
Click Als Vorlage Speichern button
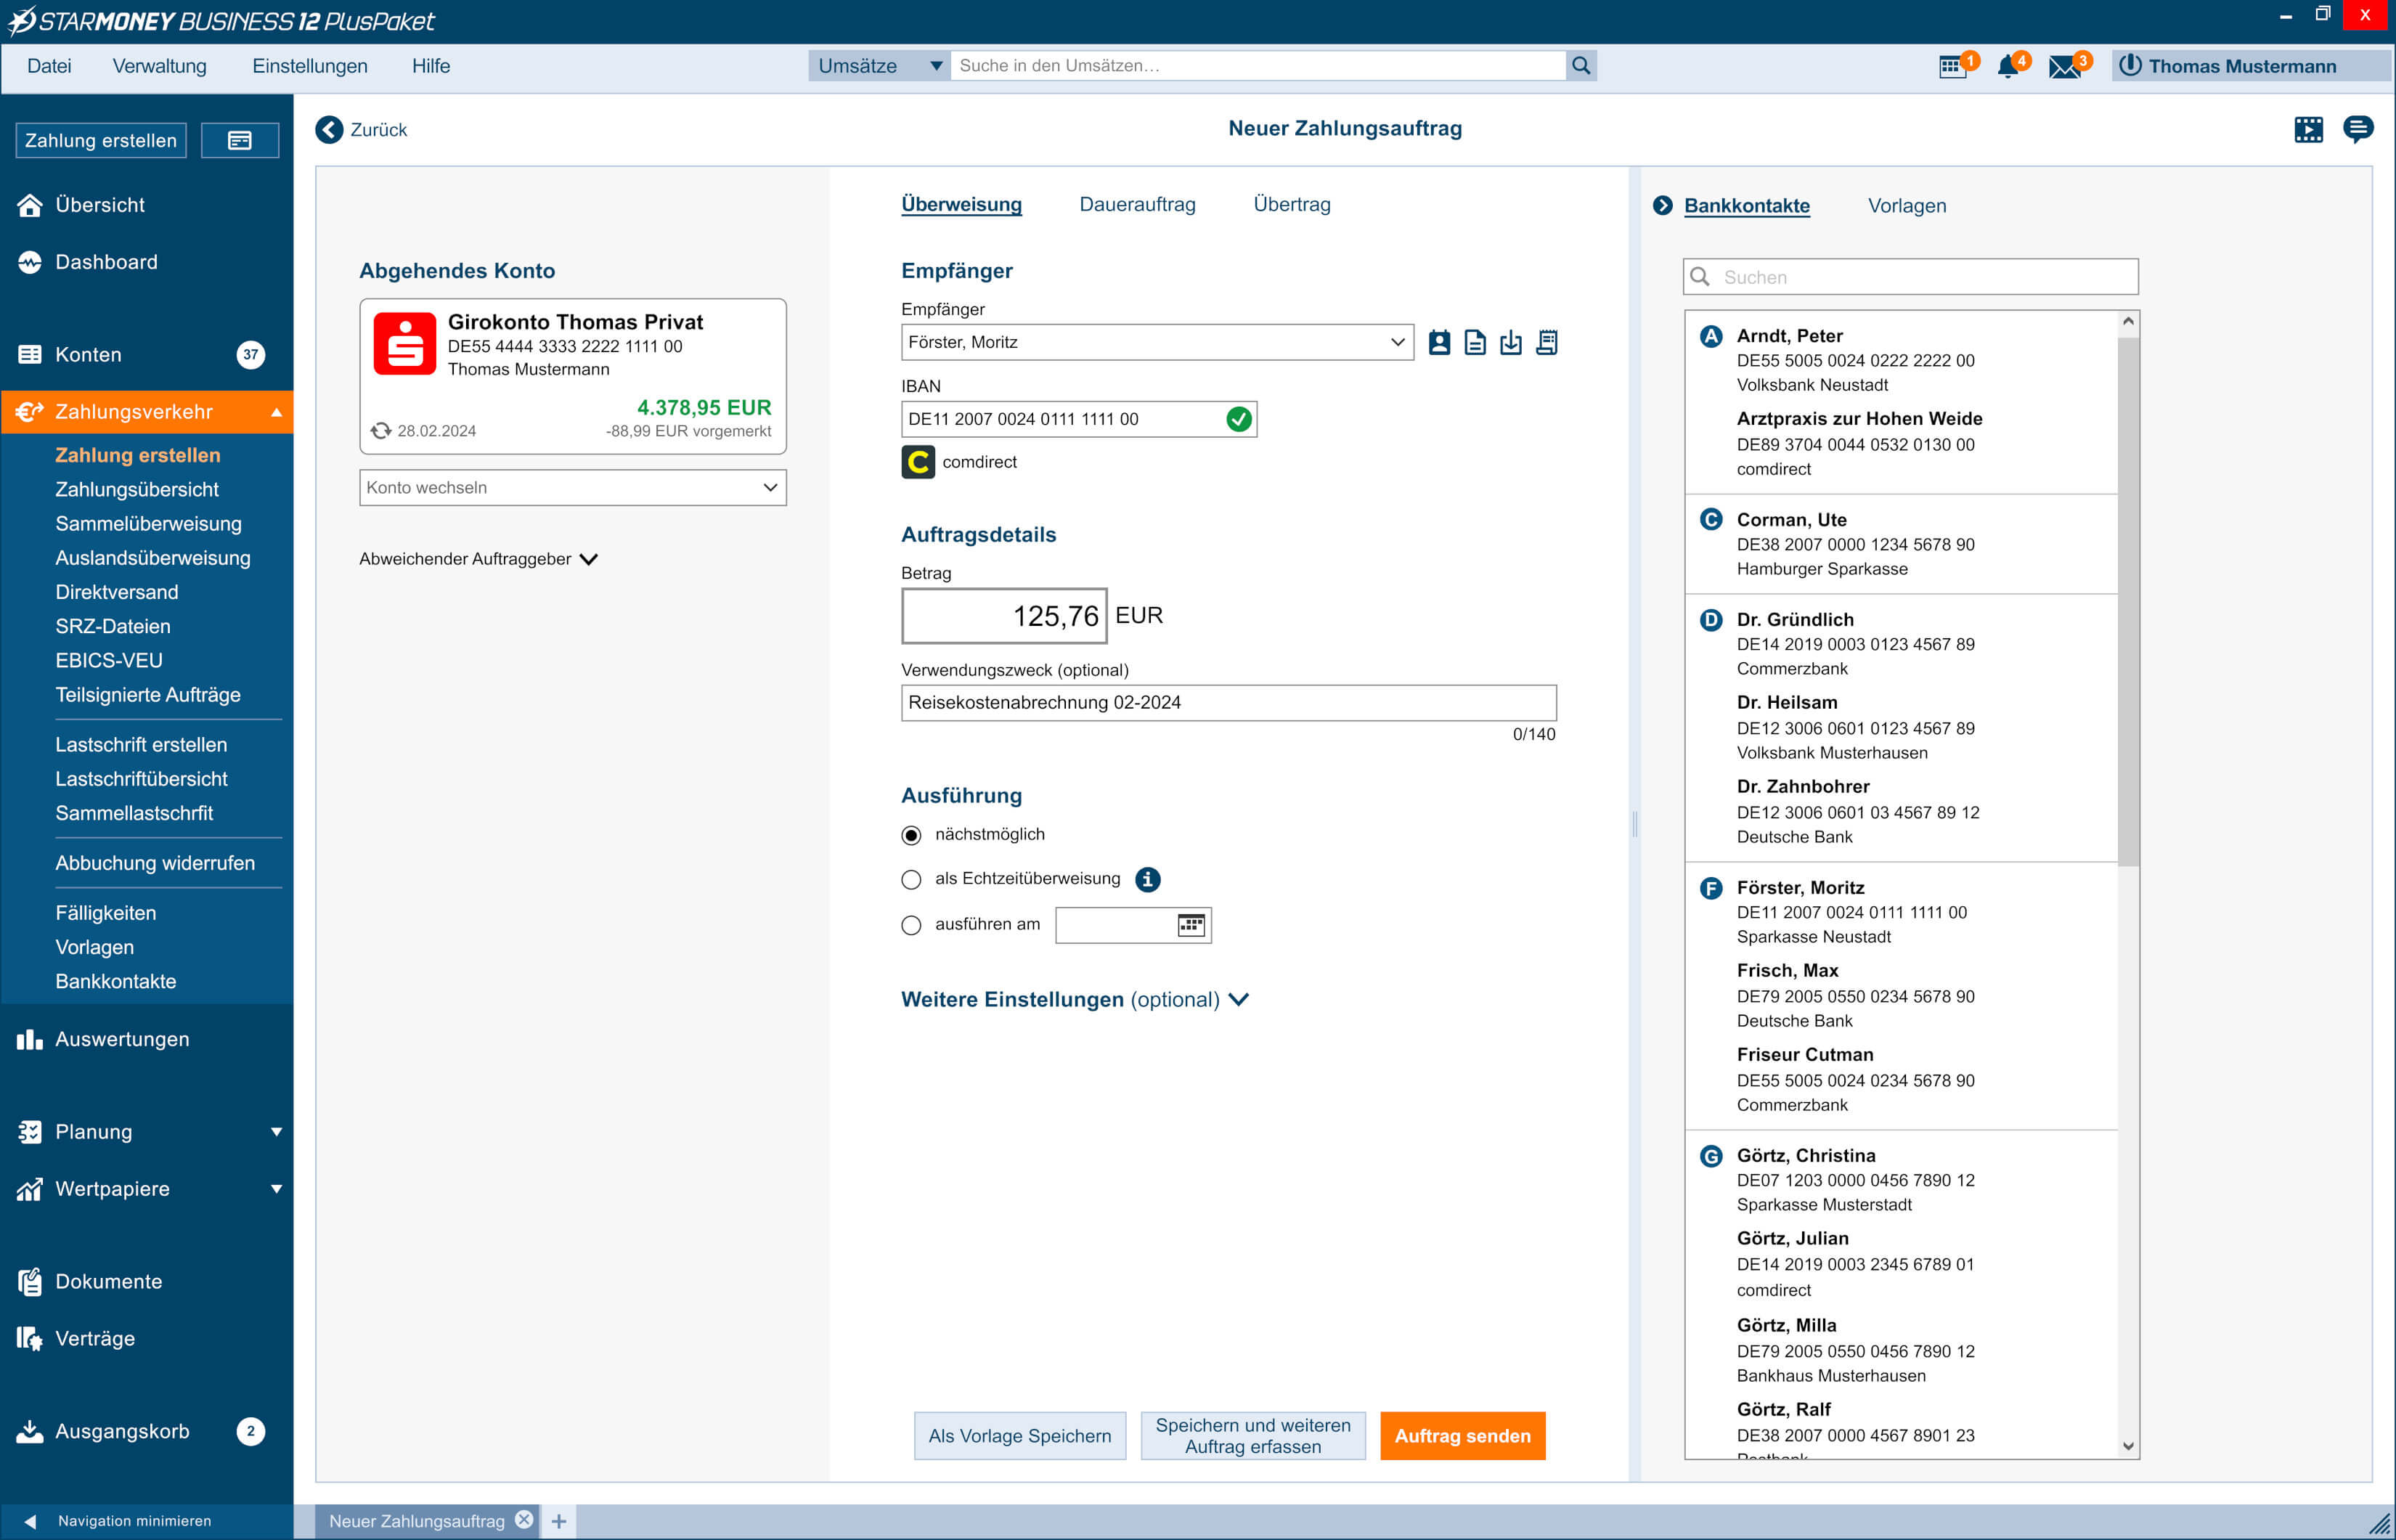[1020, 1436]
